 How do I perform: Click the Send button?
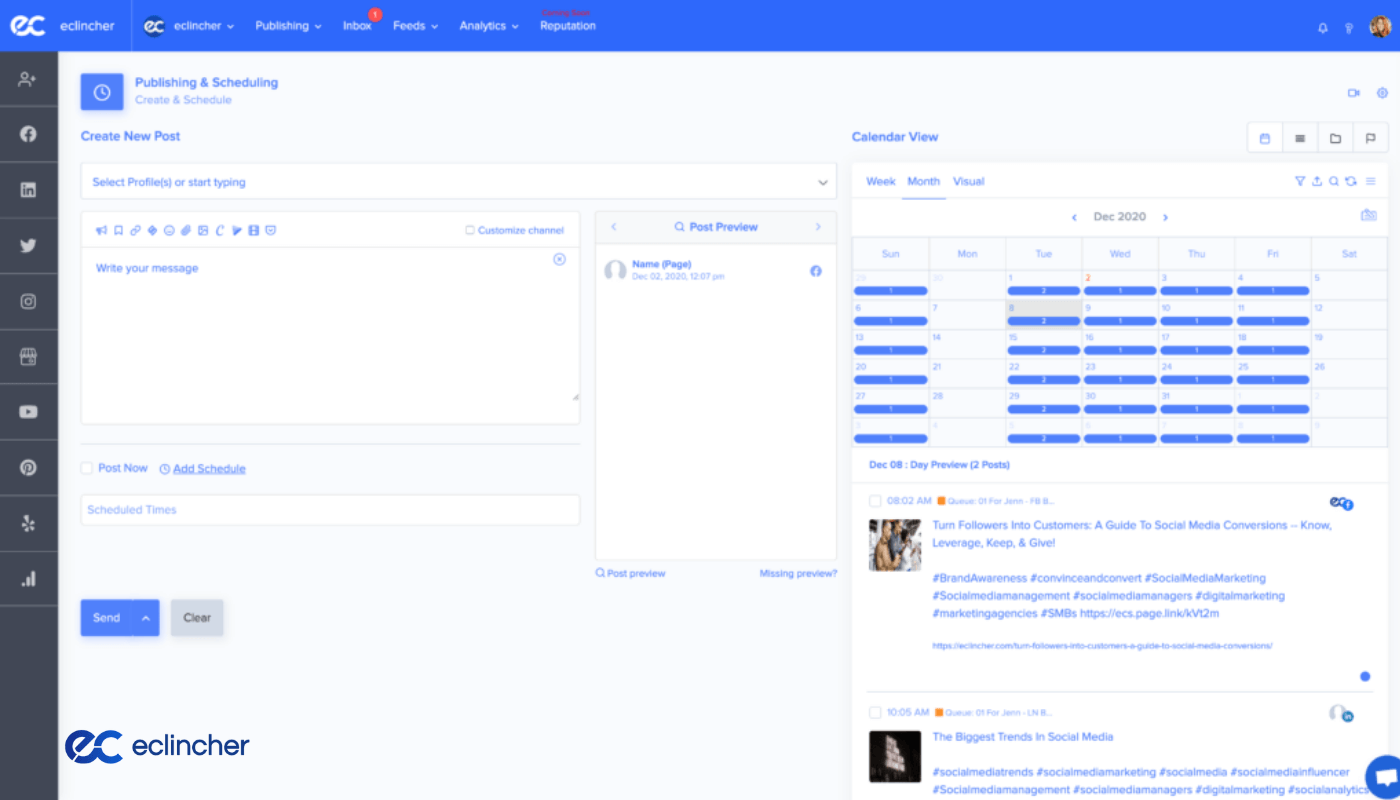107,618
